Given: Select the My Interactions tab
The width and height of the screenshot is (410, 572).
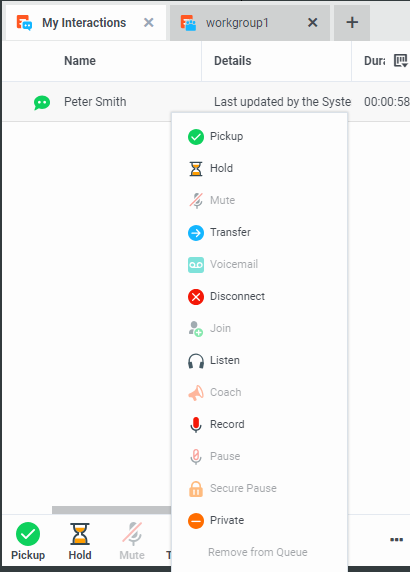Looking at the screenshot, I should (x=84, y=23).
